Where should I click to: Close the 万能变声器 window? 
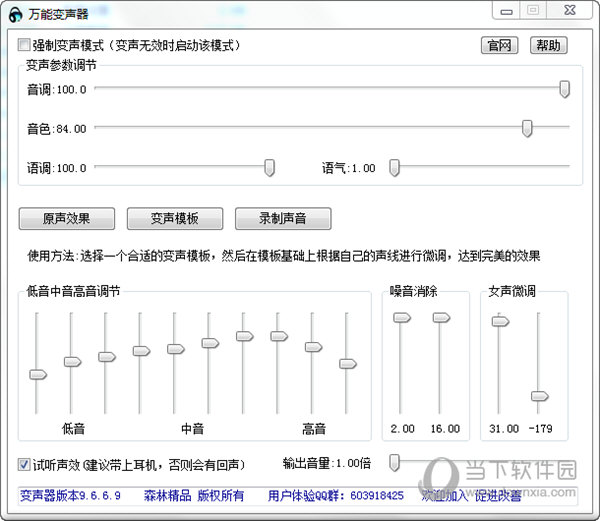point(571,10)
